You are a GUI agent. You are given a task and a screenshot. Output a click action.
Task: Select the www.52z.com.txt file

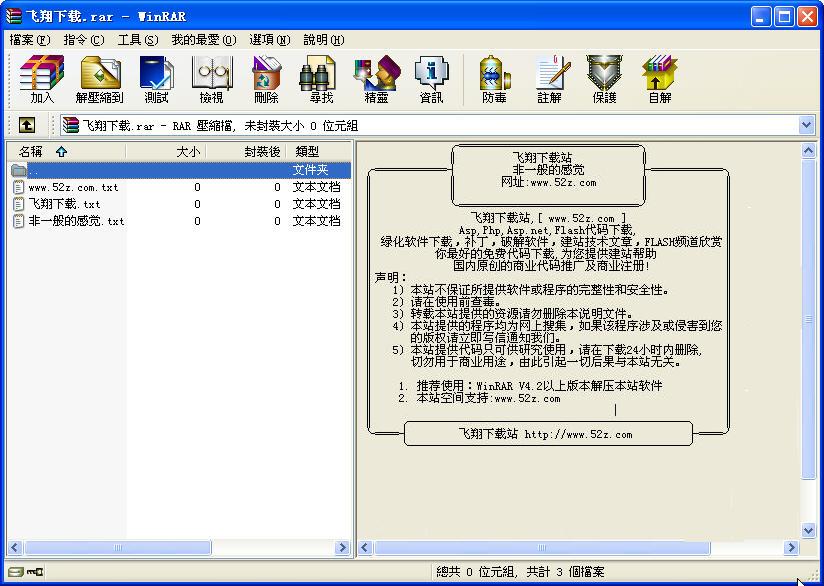pos(73,188)
